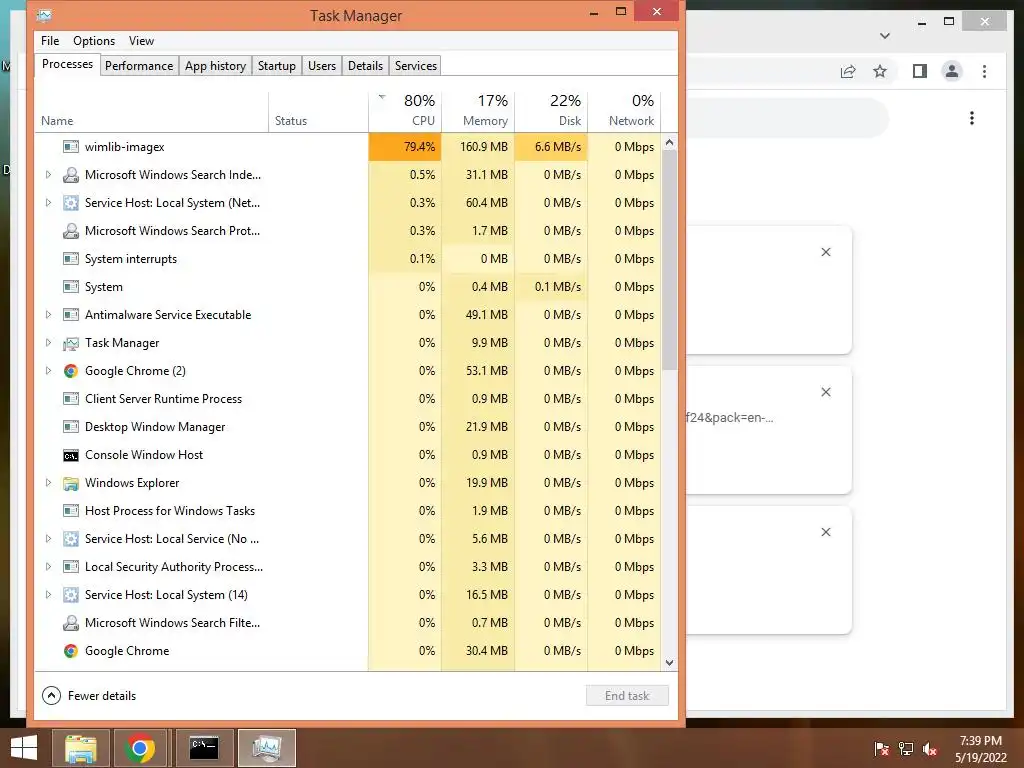This screenshot has width=1024, height=768.
Task: Open the View menu
Action: tap(141, 40)
